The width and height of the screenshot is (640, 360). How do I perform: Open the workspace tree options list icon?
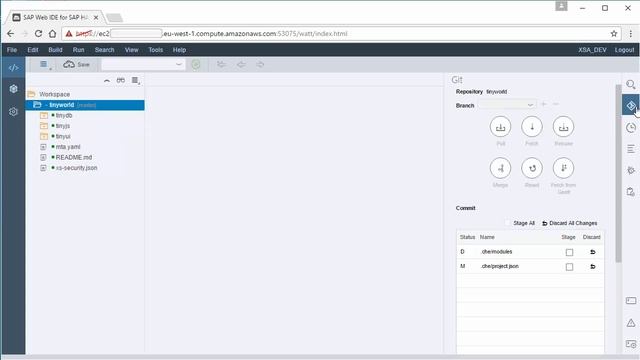[136, 80]
